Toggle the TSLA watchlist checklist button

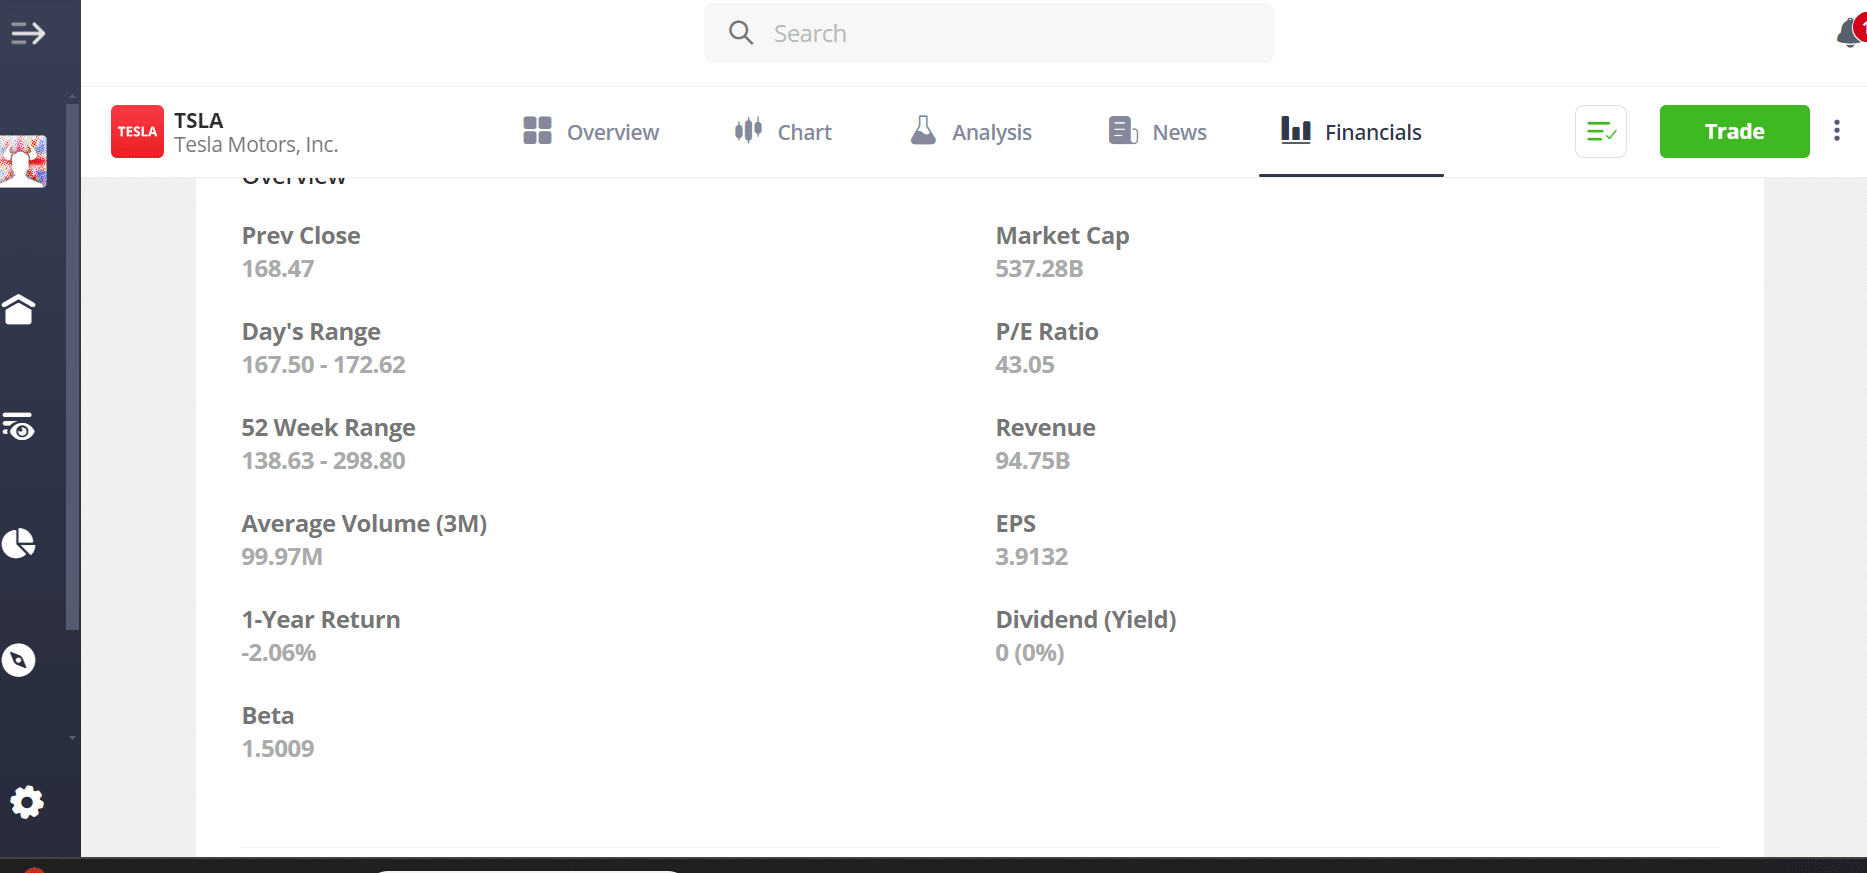tap(1601, 131)
